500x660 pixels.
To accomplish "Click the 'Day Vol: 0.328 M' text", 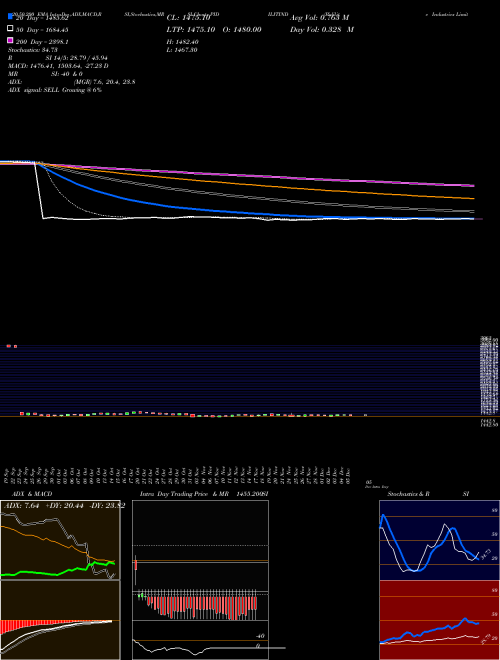I will pos(322,30).
